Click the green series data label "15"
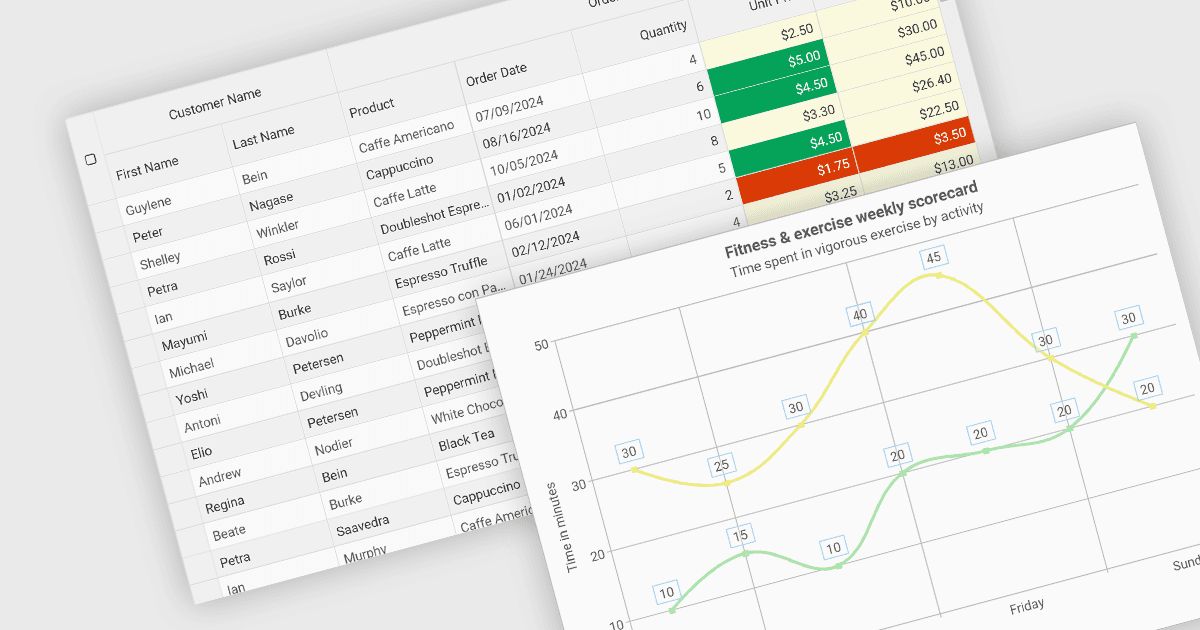Image resolution: width=1200 pixels, height=630 pixels. coord(740,536)
